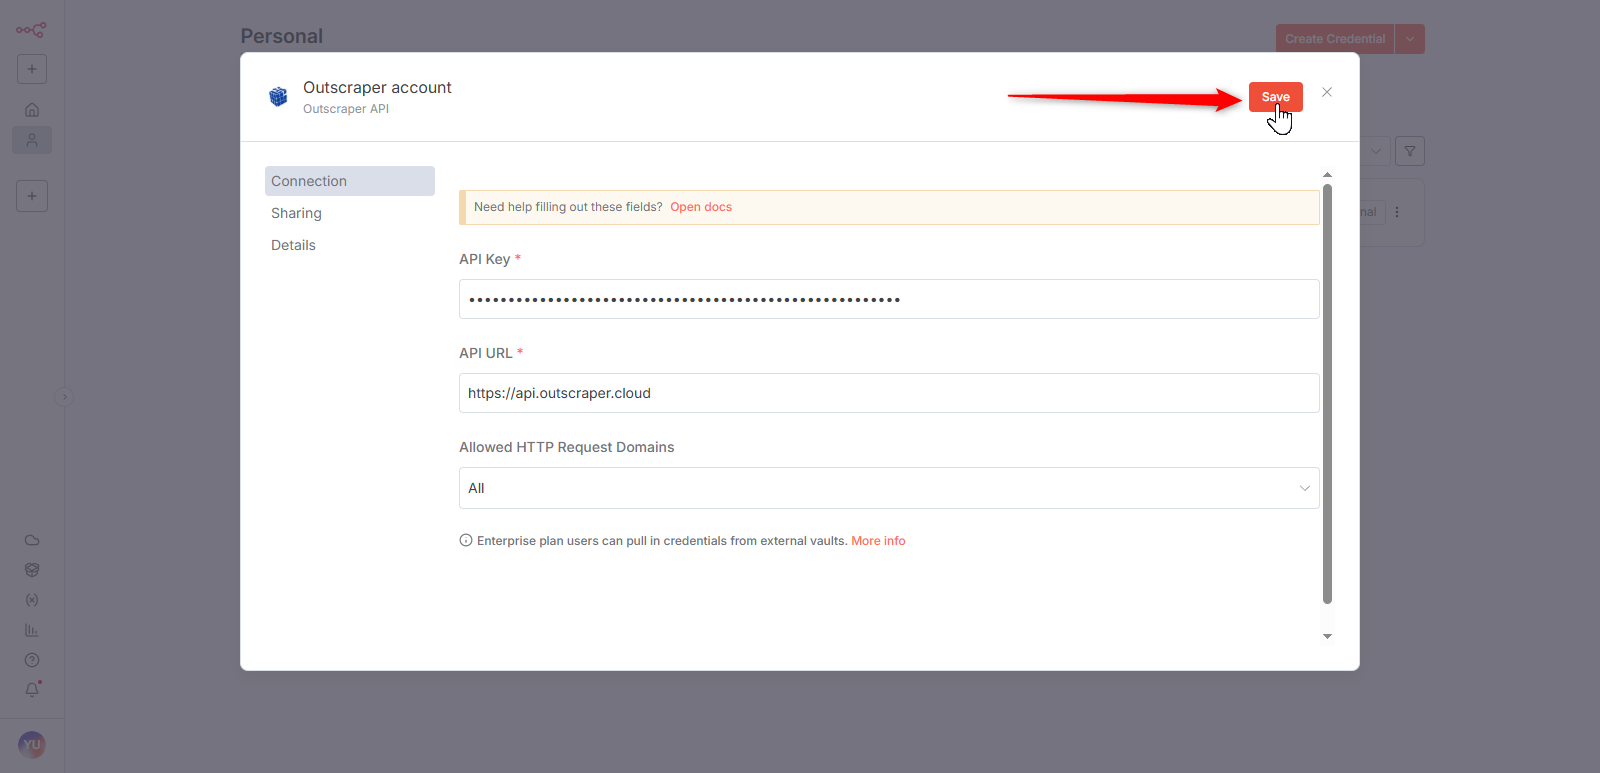The image size is (1600, 773).
Task: Open the Create Credential dropdown arrow
Action: click(1410, 39)
